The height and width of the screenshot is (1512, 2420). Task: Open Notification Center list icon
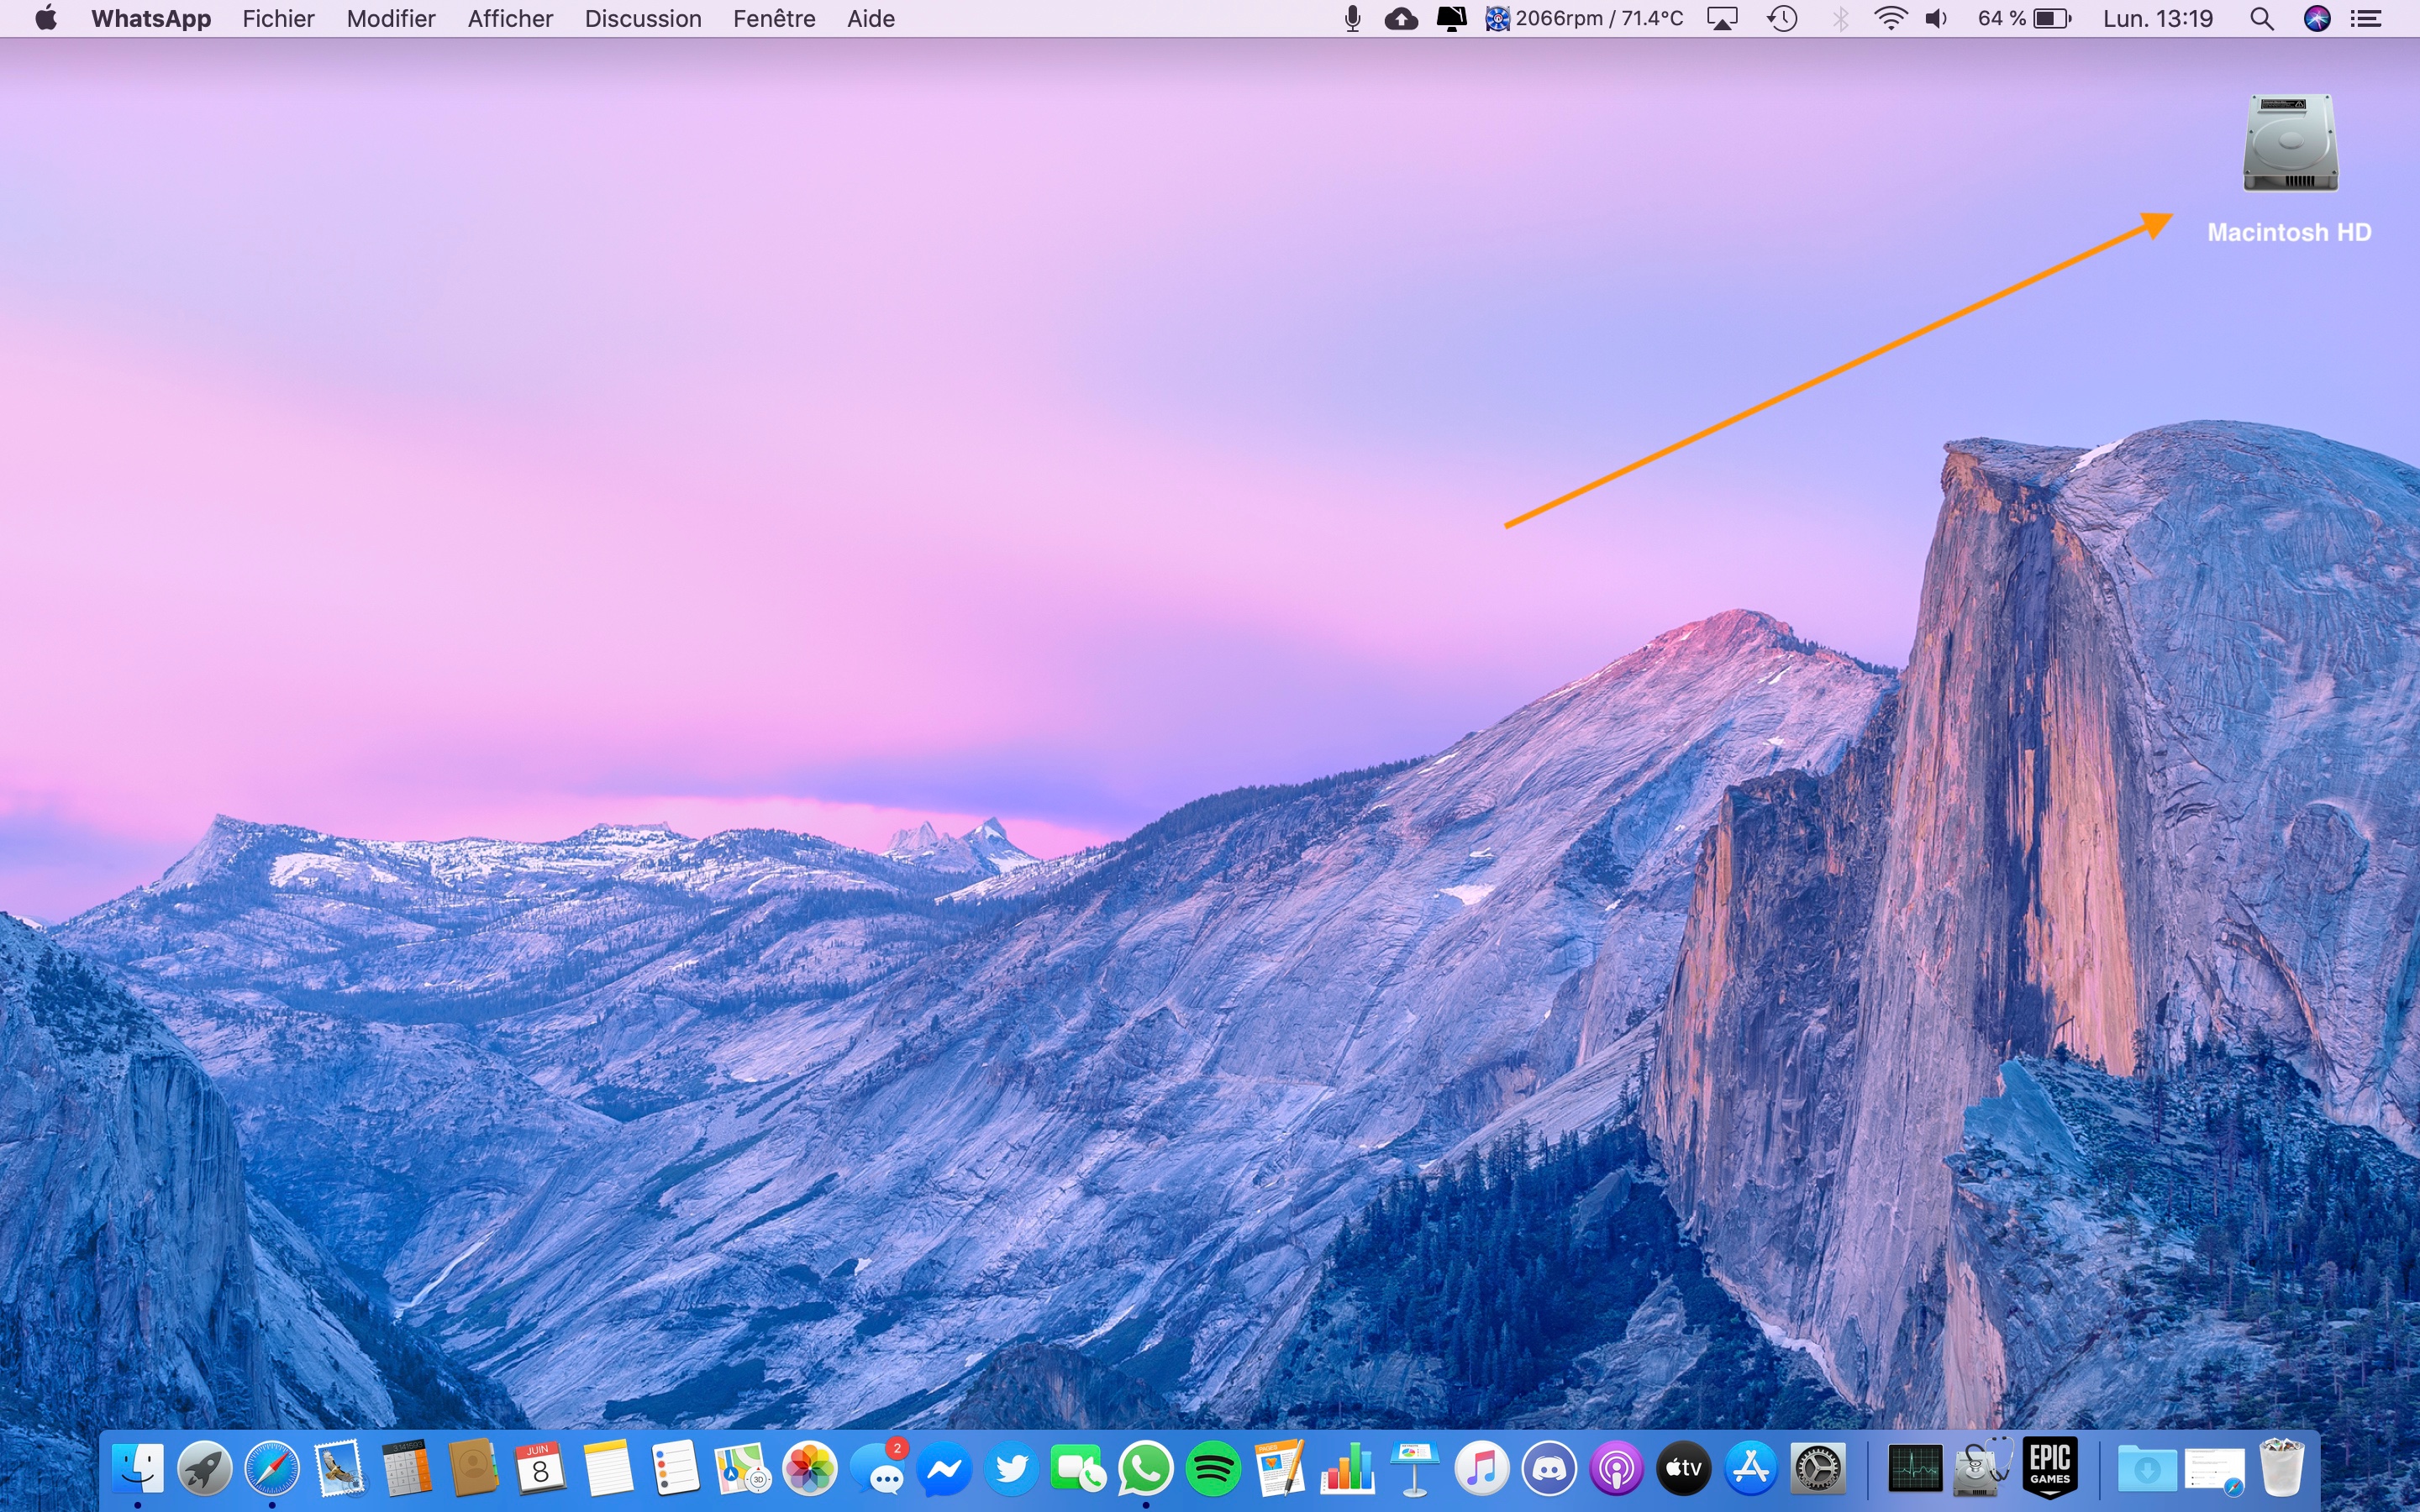pos(2366,19)
